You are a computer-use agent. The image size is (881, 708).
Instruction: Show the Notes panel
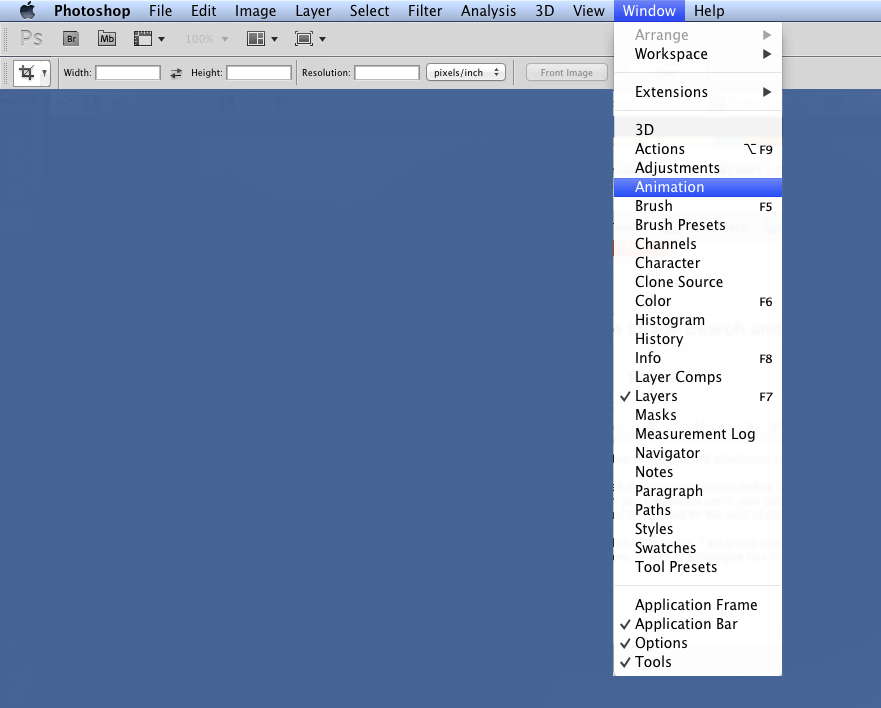click(698, 472)
